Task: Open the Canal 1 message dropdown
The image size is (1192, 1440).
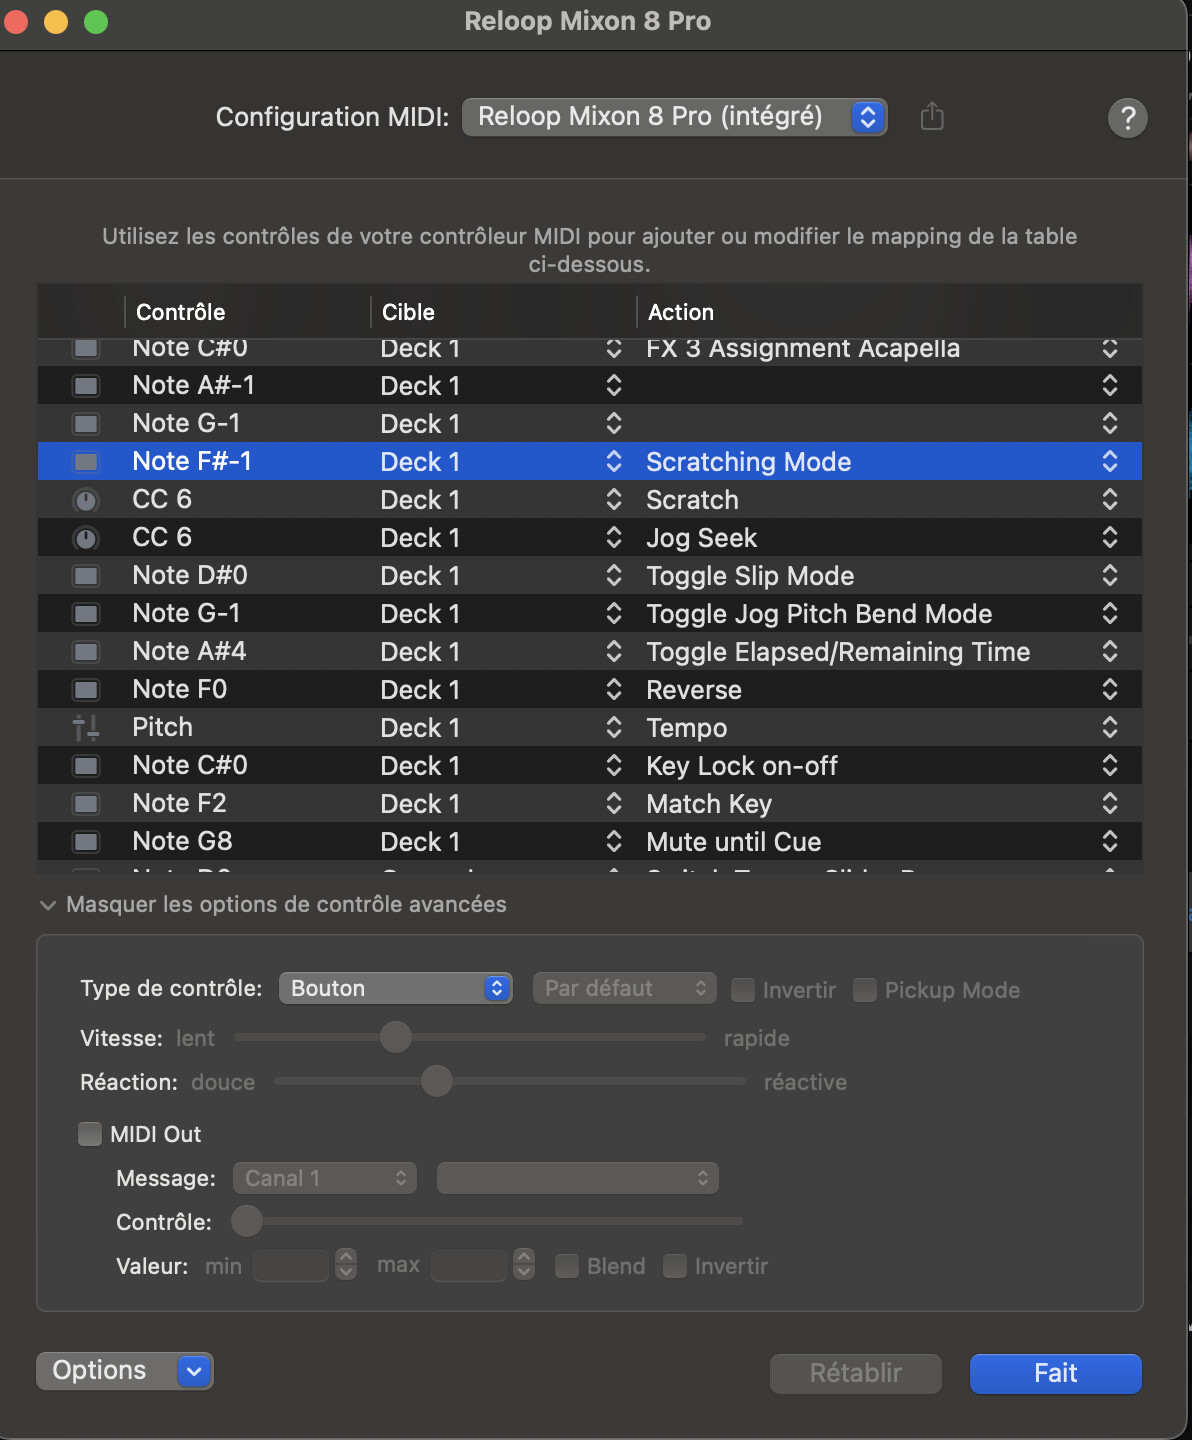Action: 324,1178
